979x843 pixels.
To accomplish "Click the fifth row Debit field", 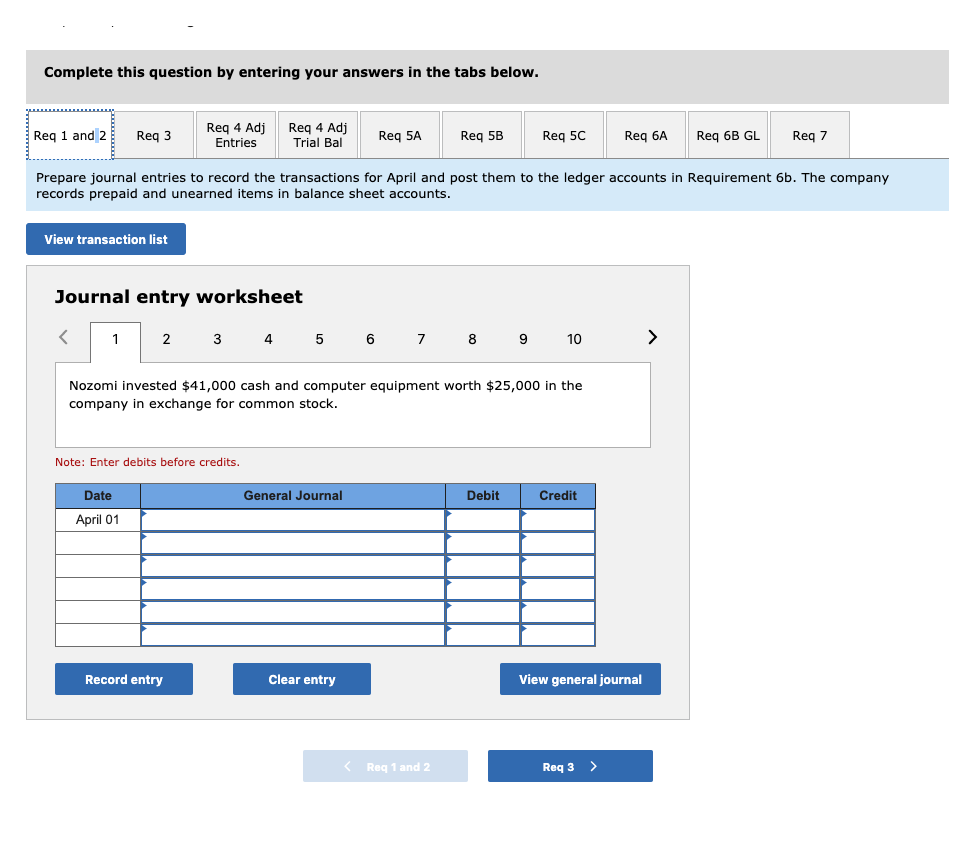I will (x=483, y=612).
